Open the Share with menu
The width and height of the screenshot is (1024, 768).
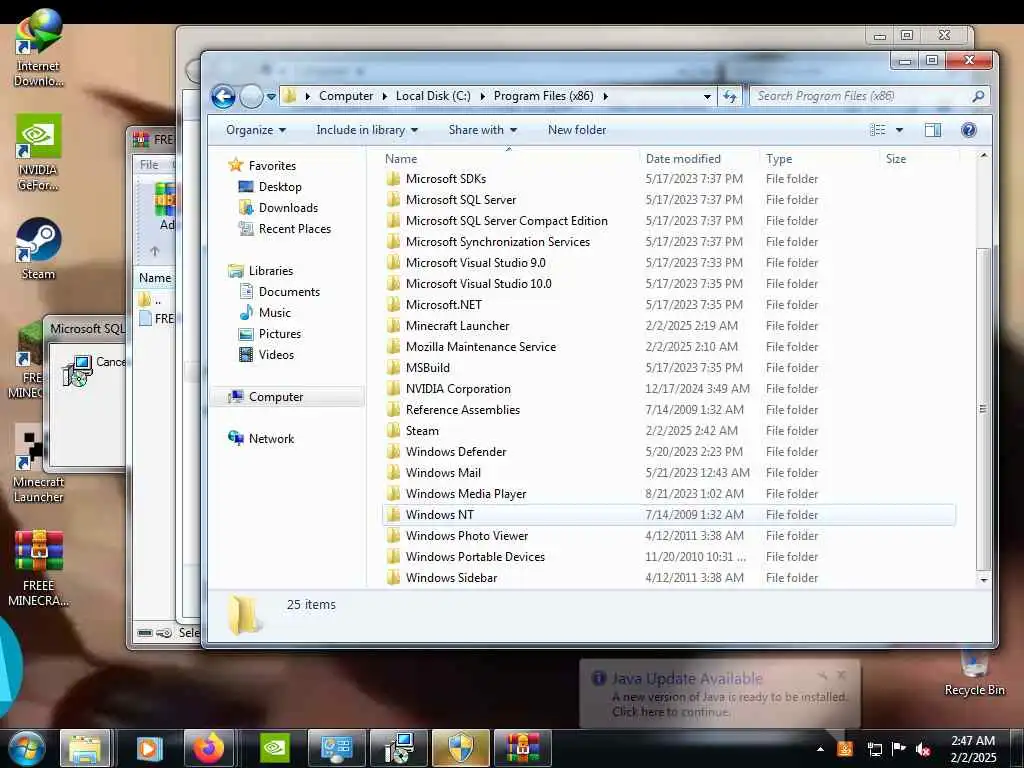point(483,130)
